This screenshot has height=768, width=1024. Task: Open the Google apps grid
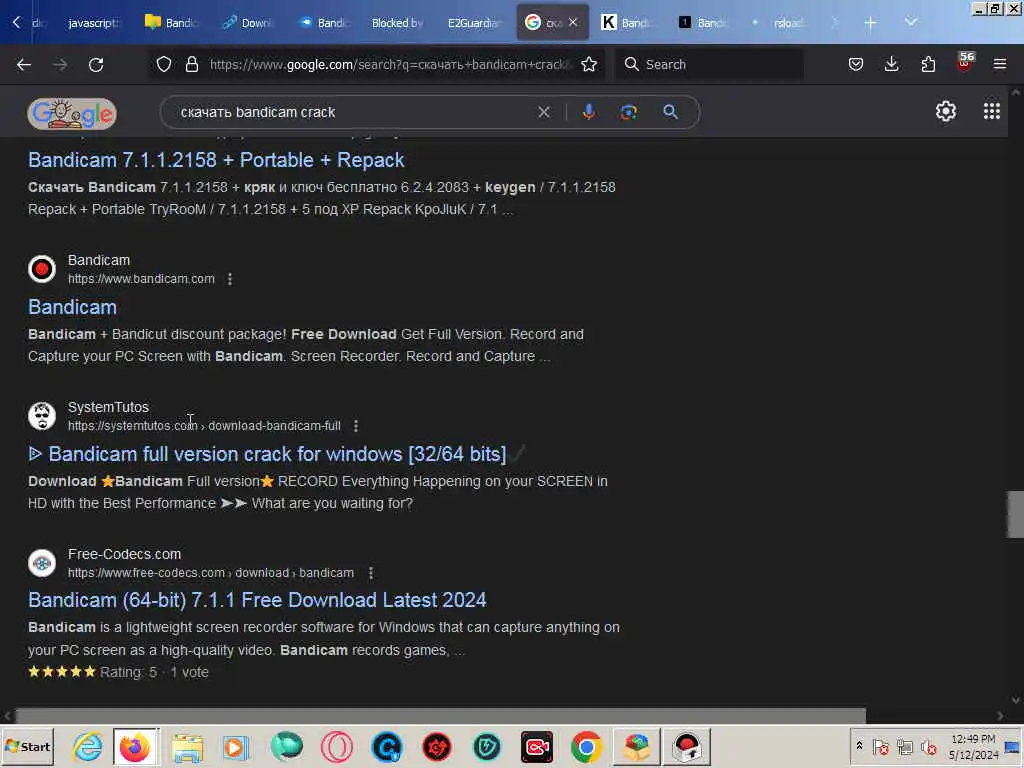pyautogui.click(x=992, y=112)
